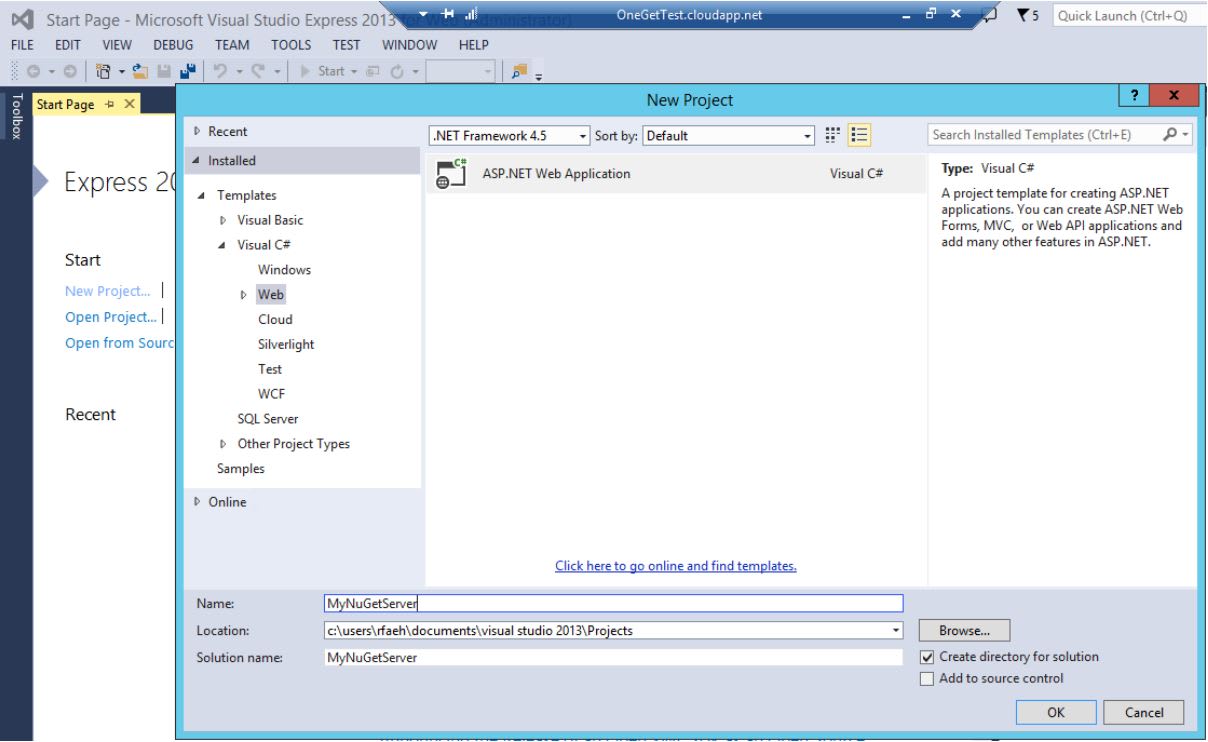This screenshot has height=742, width=1208.
Task: Switch templates to small icons view
Action: tap(831, 134)
